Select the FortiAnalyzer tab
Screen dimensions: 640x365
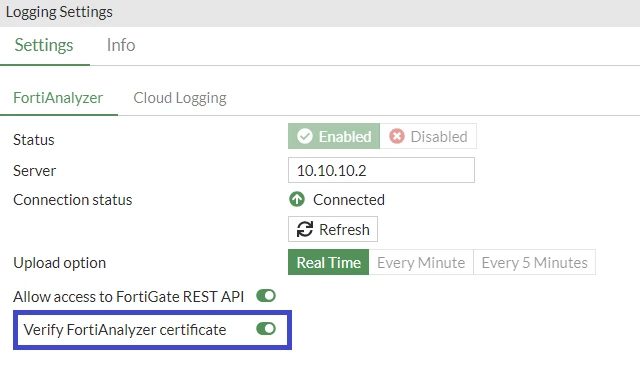[58, 98]
